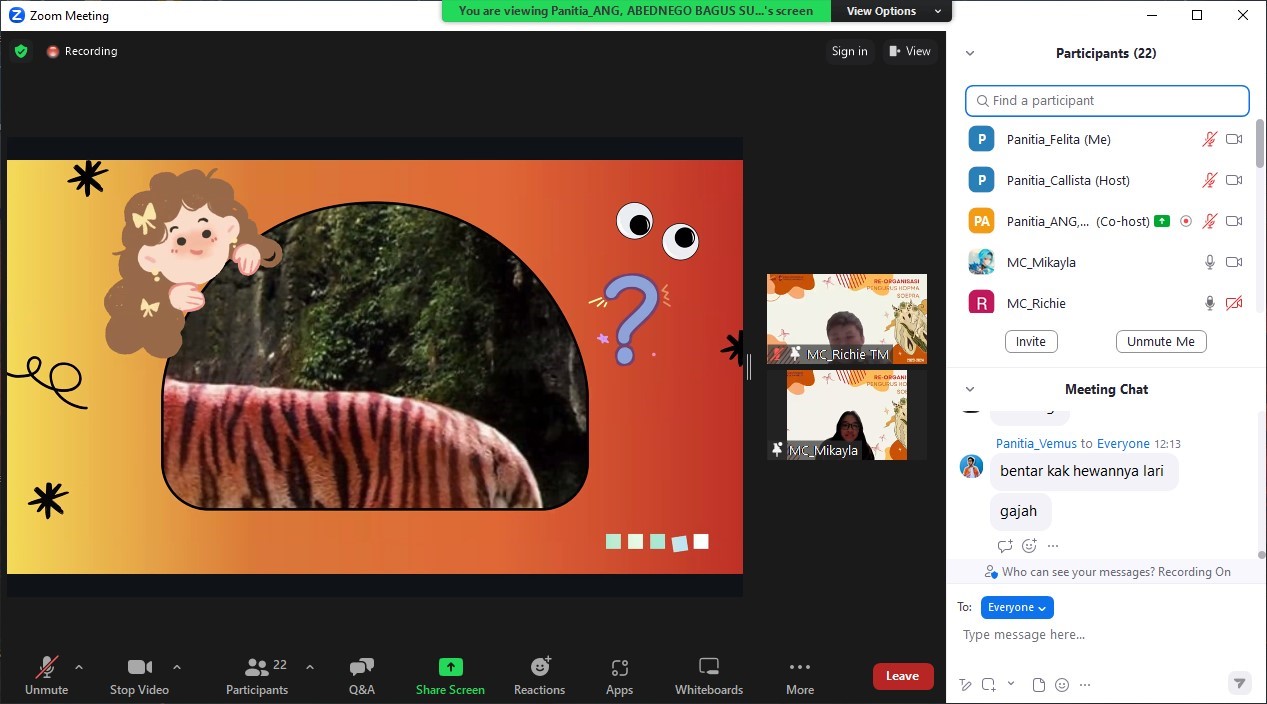Viewport: 1267px width, 704px height.
Task: Click the emoji icon in chat composer
Action: [1062, 685]
